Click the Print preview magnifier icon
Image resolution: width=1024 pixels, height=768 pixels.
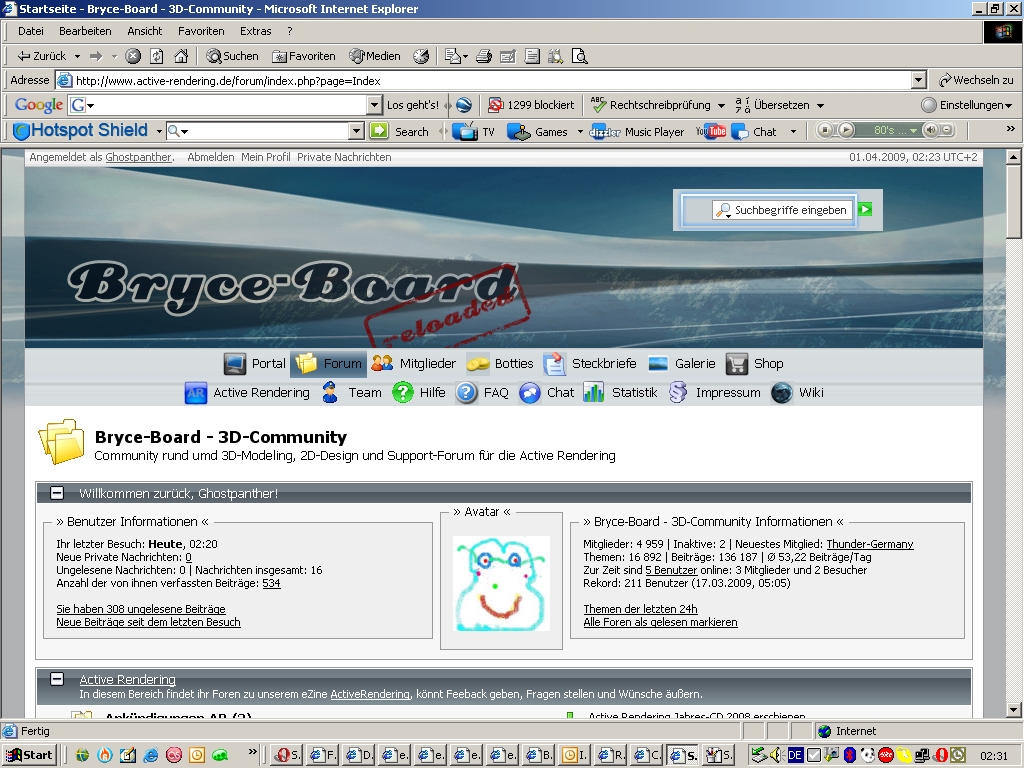click(x=579, y=56)
